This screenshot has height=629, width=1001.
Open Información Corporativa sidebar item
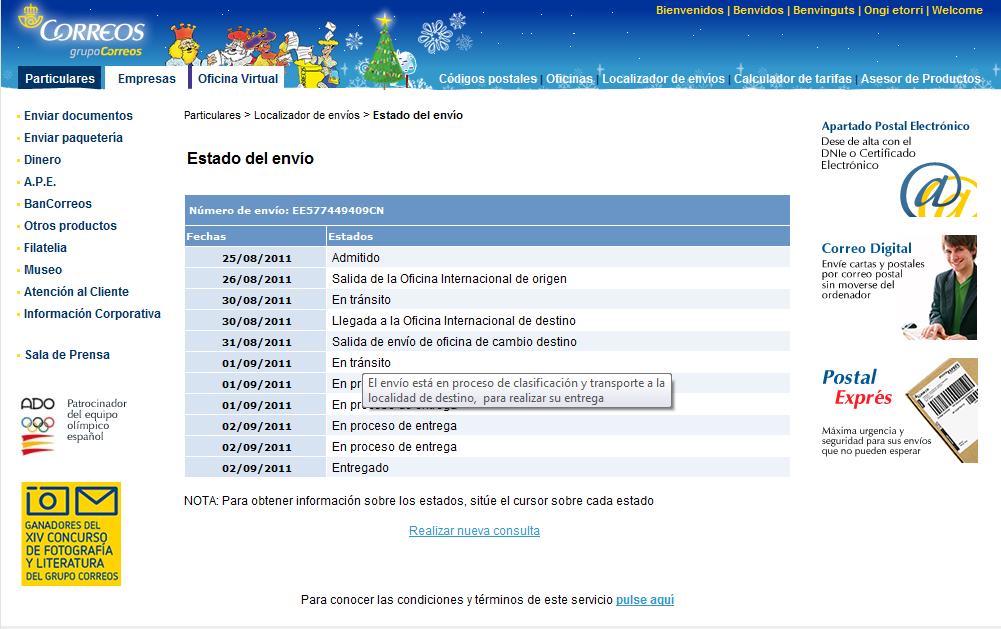[x=92, y=314]
